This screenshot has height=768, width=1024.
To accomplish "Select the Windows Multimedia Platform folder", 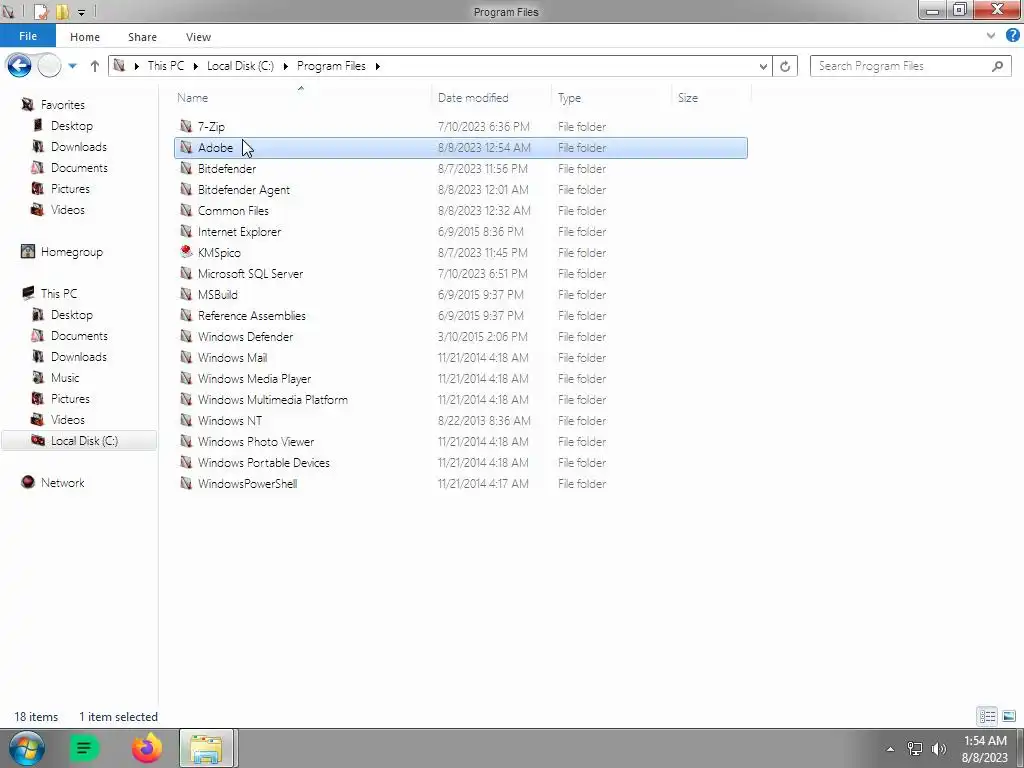I will tap(461, 399).
